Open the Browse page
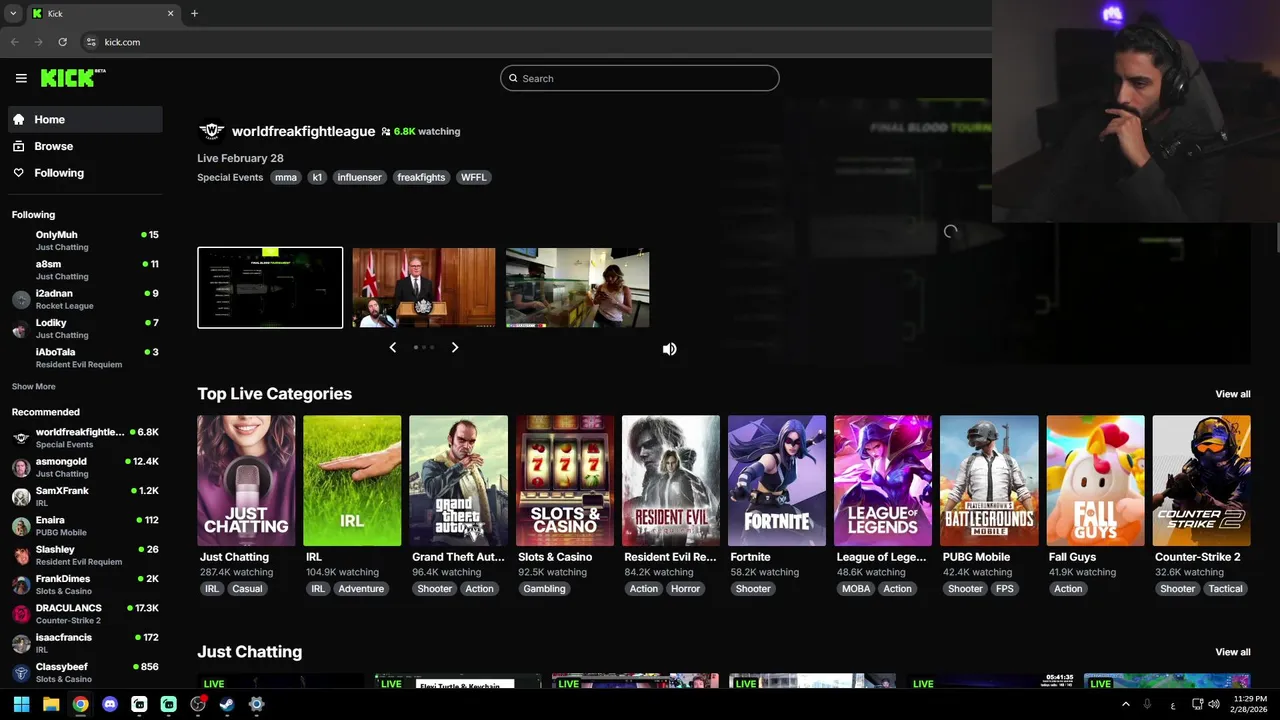The width and height of the screenshot is (1280, 720). pos(85,146)
